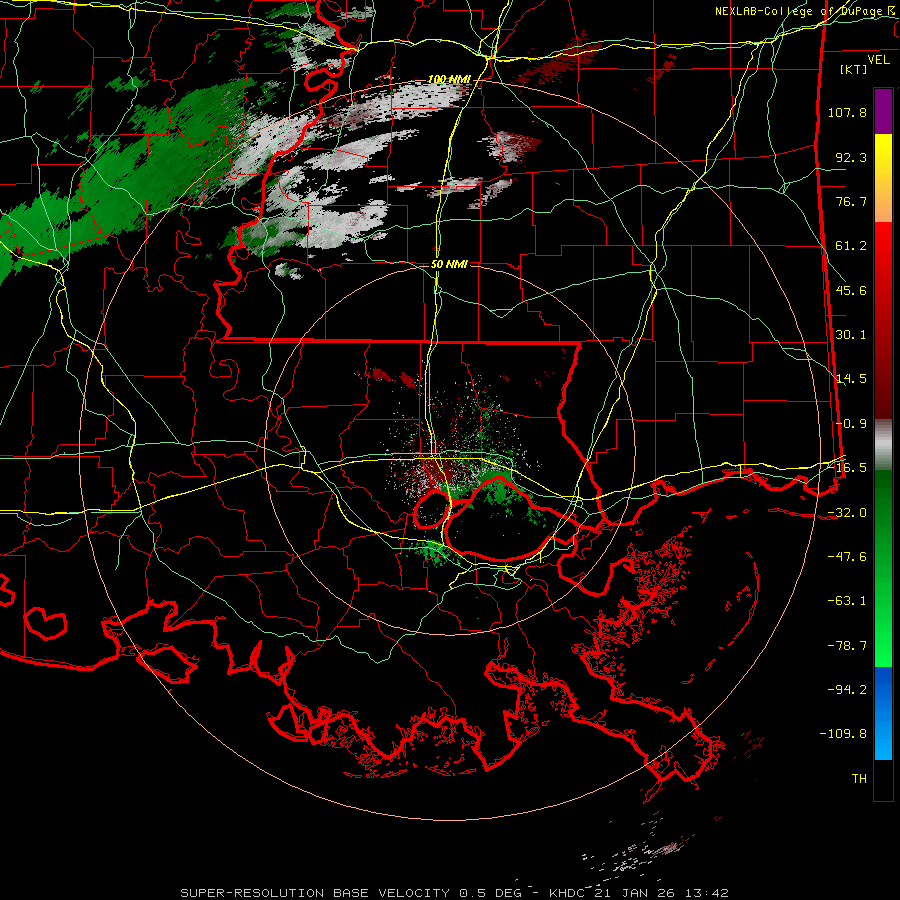Click the 50 NMI range ring label
The height and width of the screenshot is (900, 900).
(449, 264)
